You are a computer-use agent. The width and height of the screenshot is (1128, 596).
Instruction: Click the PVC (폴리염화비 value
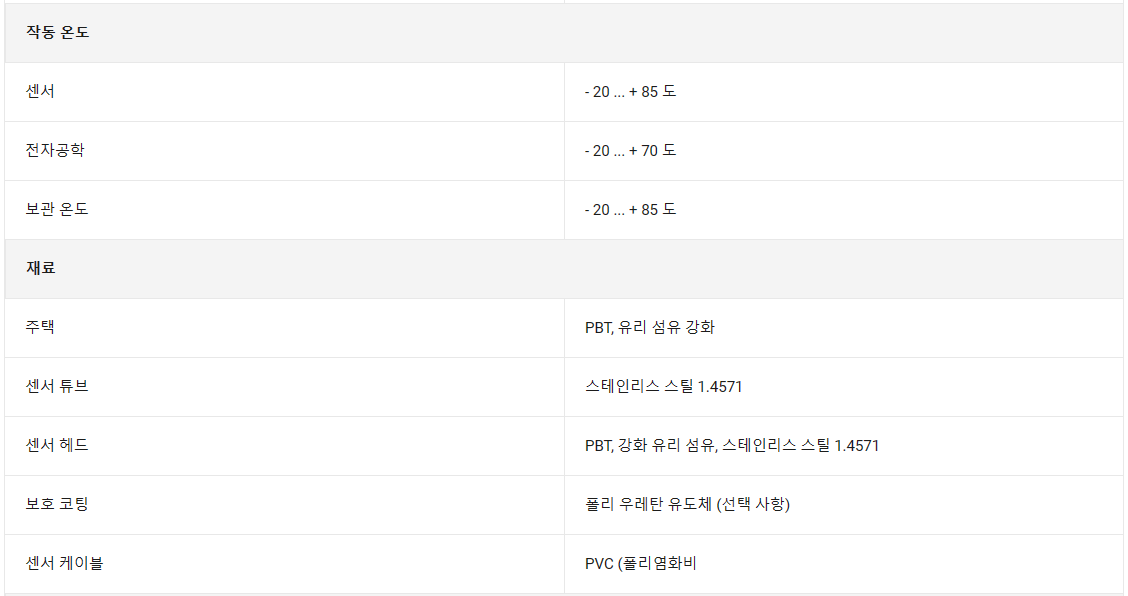pyautogui.click(x=640, y=564)
